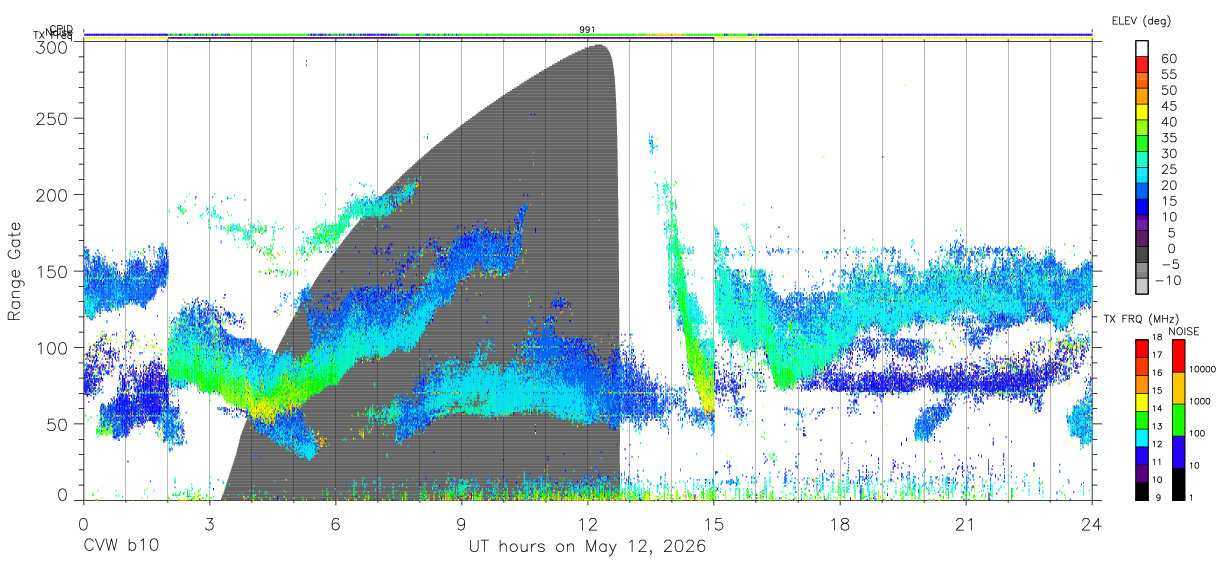Click the 'CVW b10' radar beam label

[x=120, y=547]
